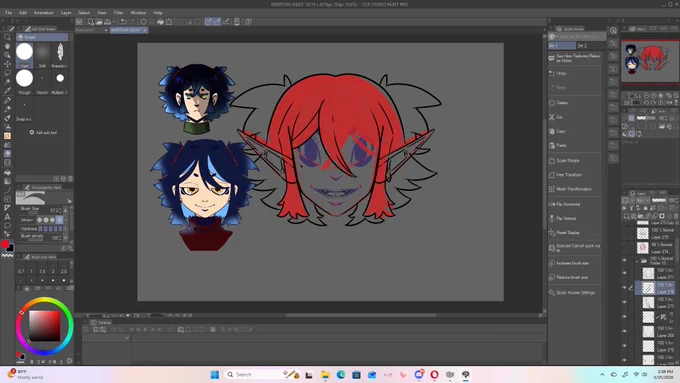The height and width of the screenshot is (383, 680).
Task: Click the red foreground color swatch
Action: click(x=5, y=245)
